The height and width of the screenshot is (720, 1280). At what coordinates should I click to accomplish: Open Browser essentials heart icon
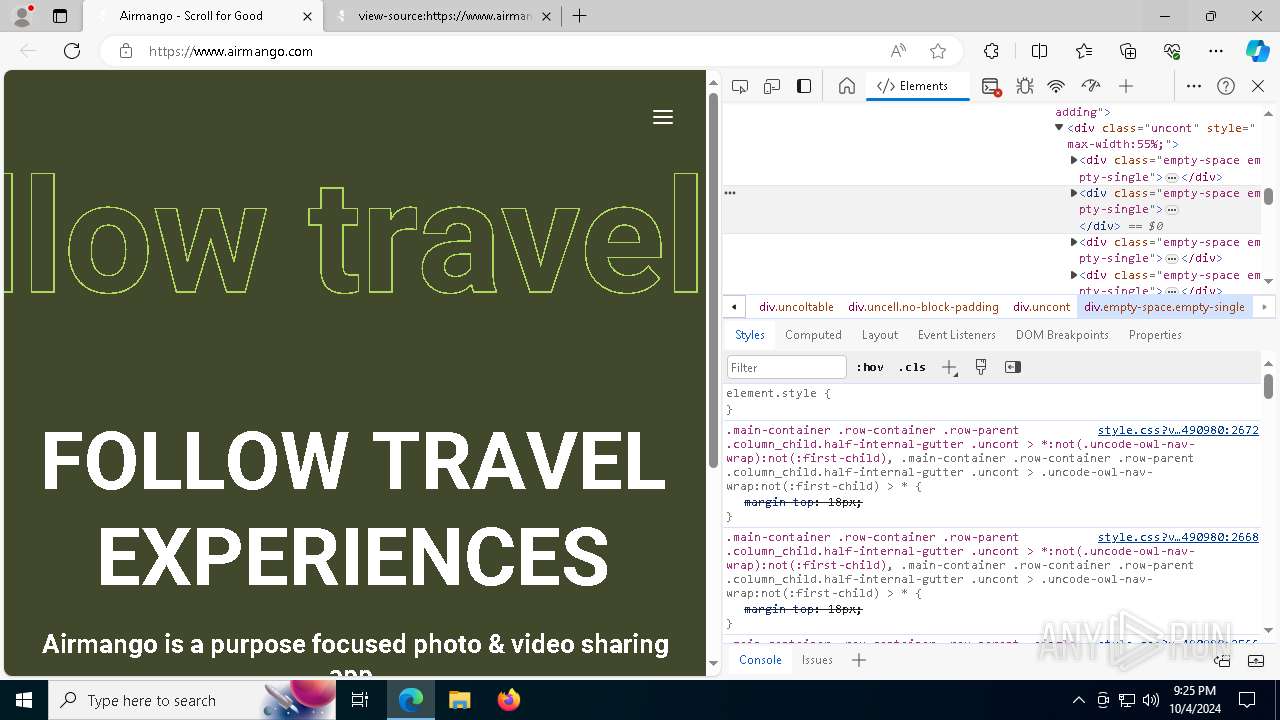click(x=1172, y=51)
